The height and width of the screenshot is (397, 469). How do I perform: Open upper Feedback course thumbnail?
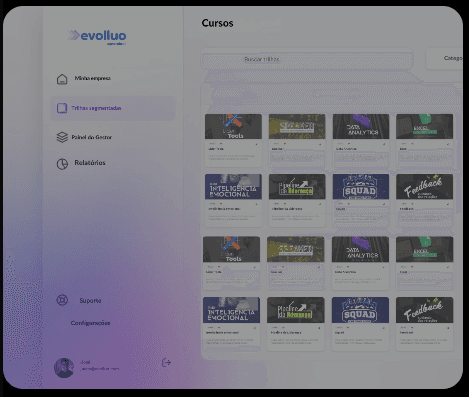click(x=424, y=186)
